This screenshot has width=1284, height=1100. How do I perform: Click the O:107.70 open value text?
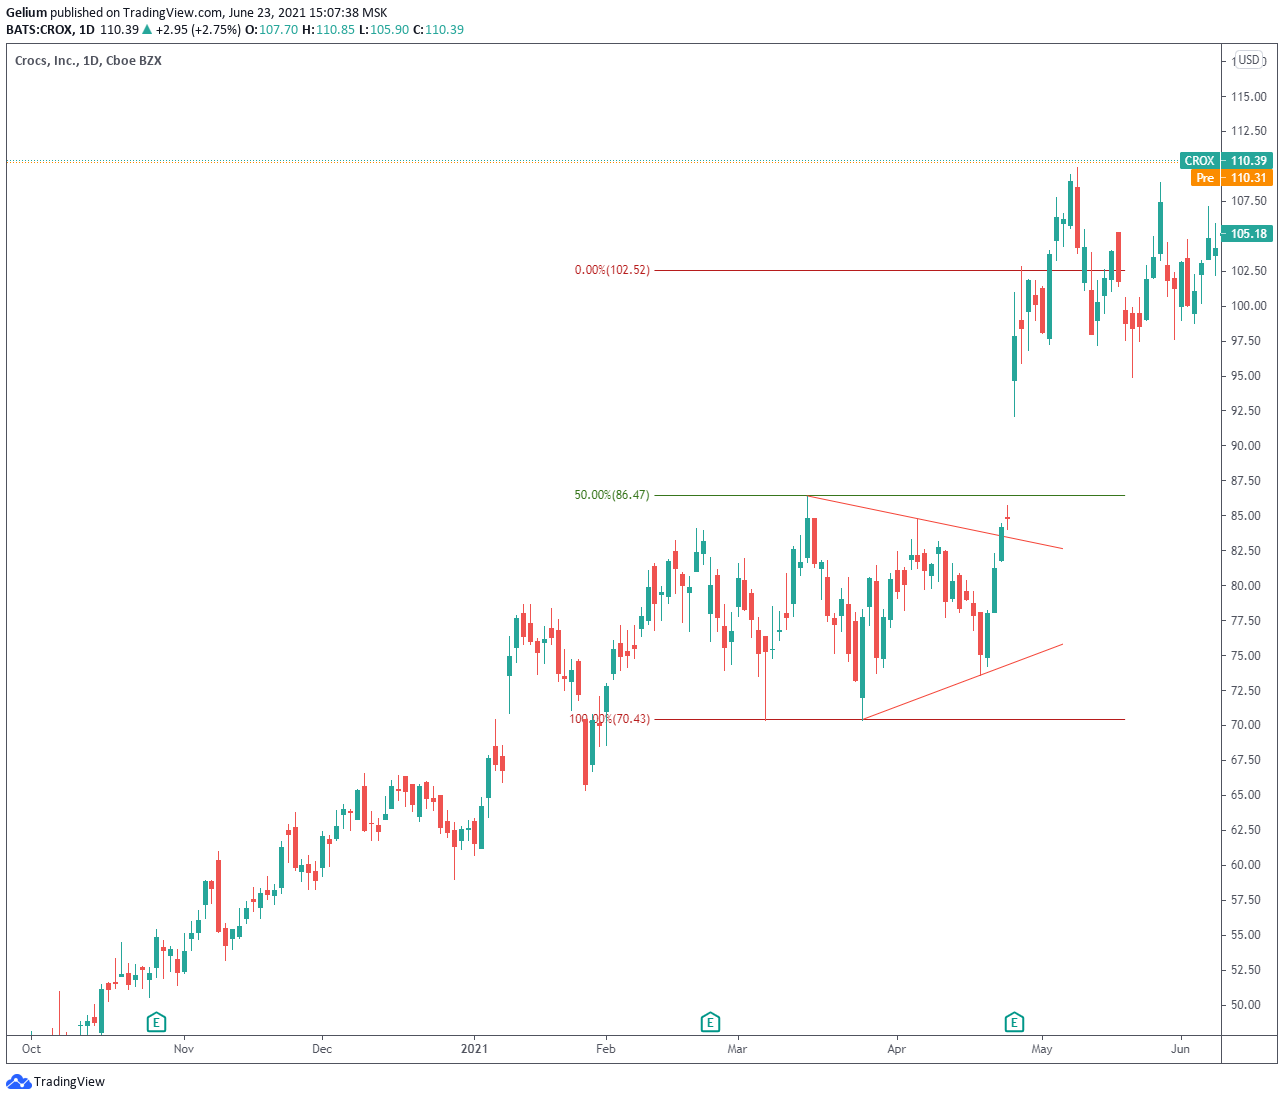(272, 30)
